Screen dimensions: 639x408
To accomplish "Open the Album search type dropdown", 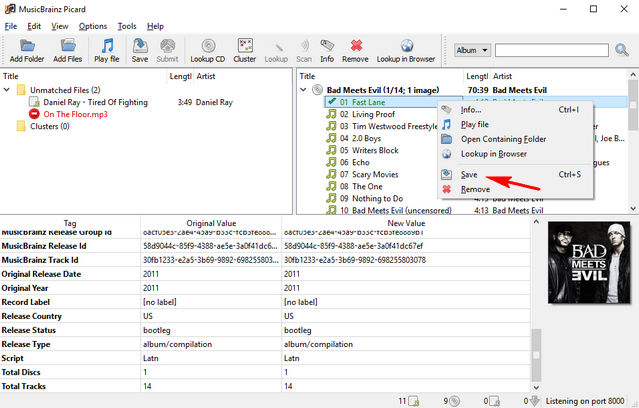I will click(x=470, y=50).
